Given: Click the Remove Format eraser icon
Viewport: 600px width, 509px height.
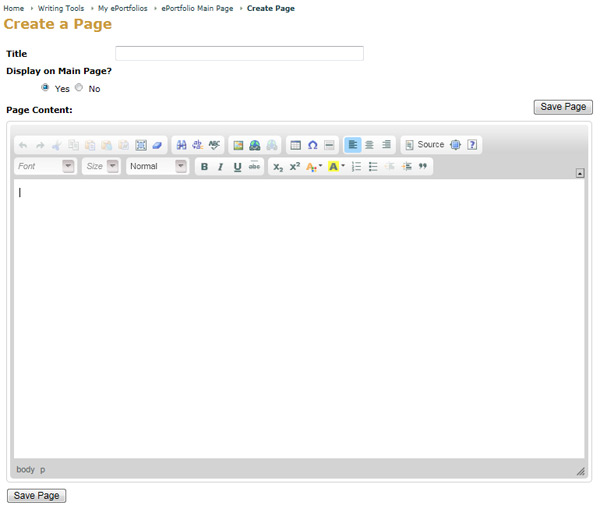Looking at the screenshot, I should point(157,145).
